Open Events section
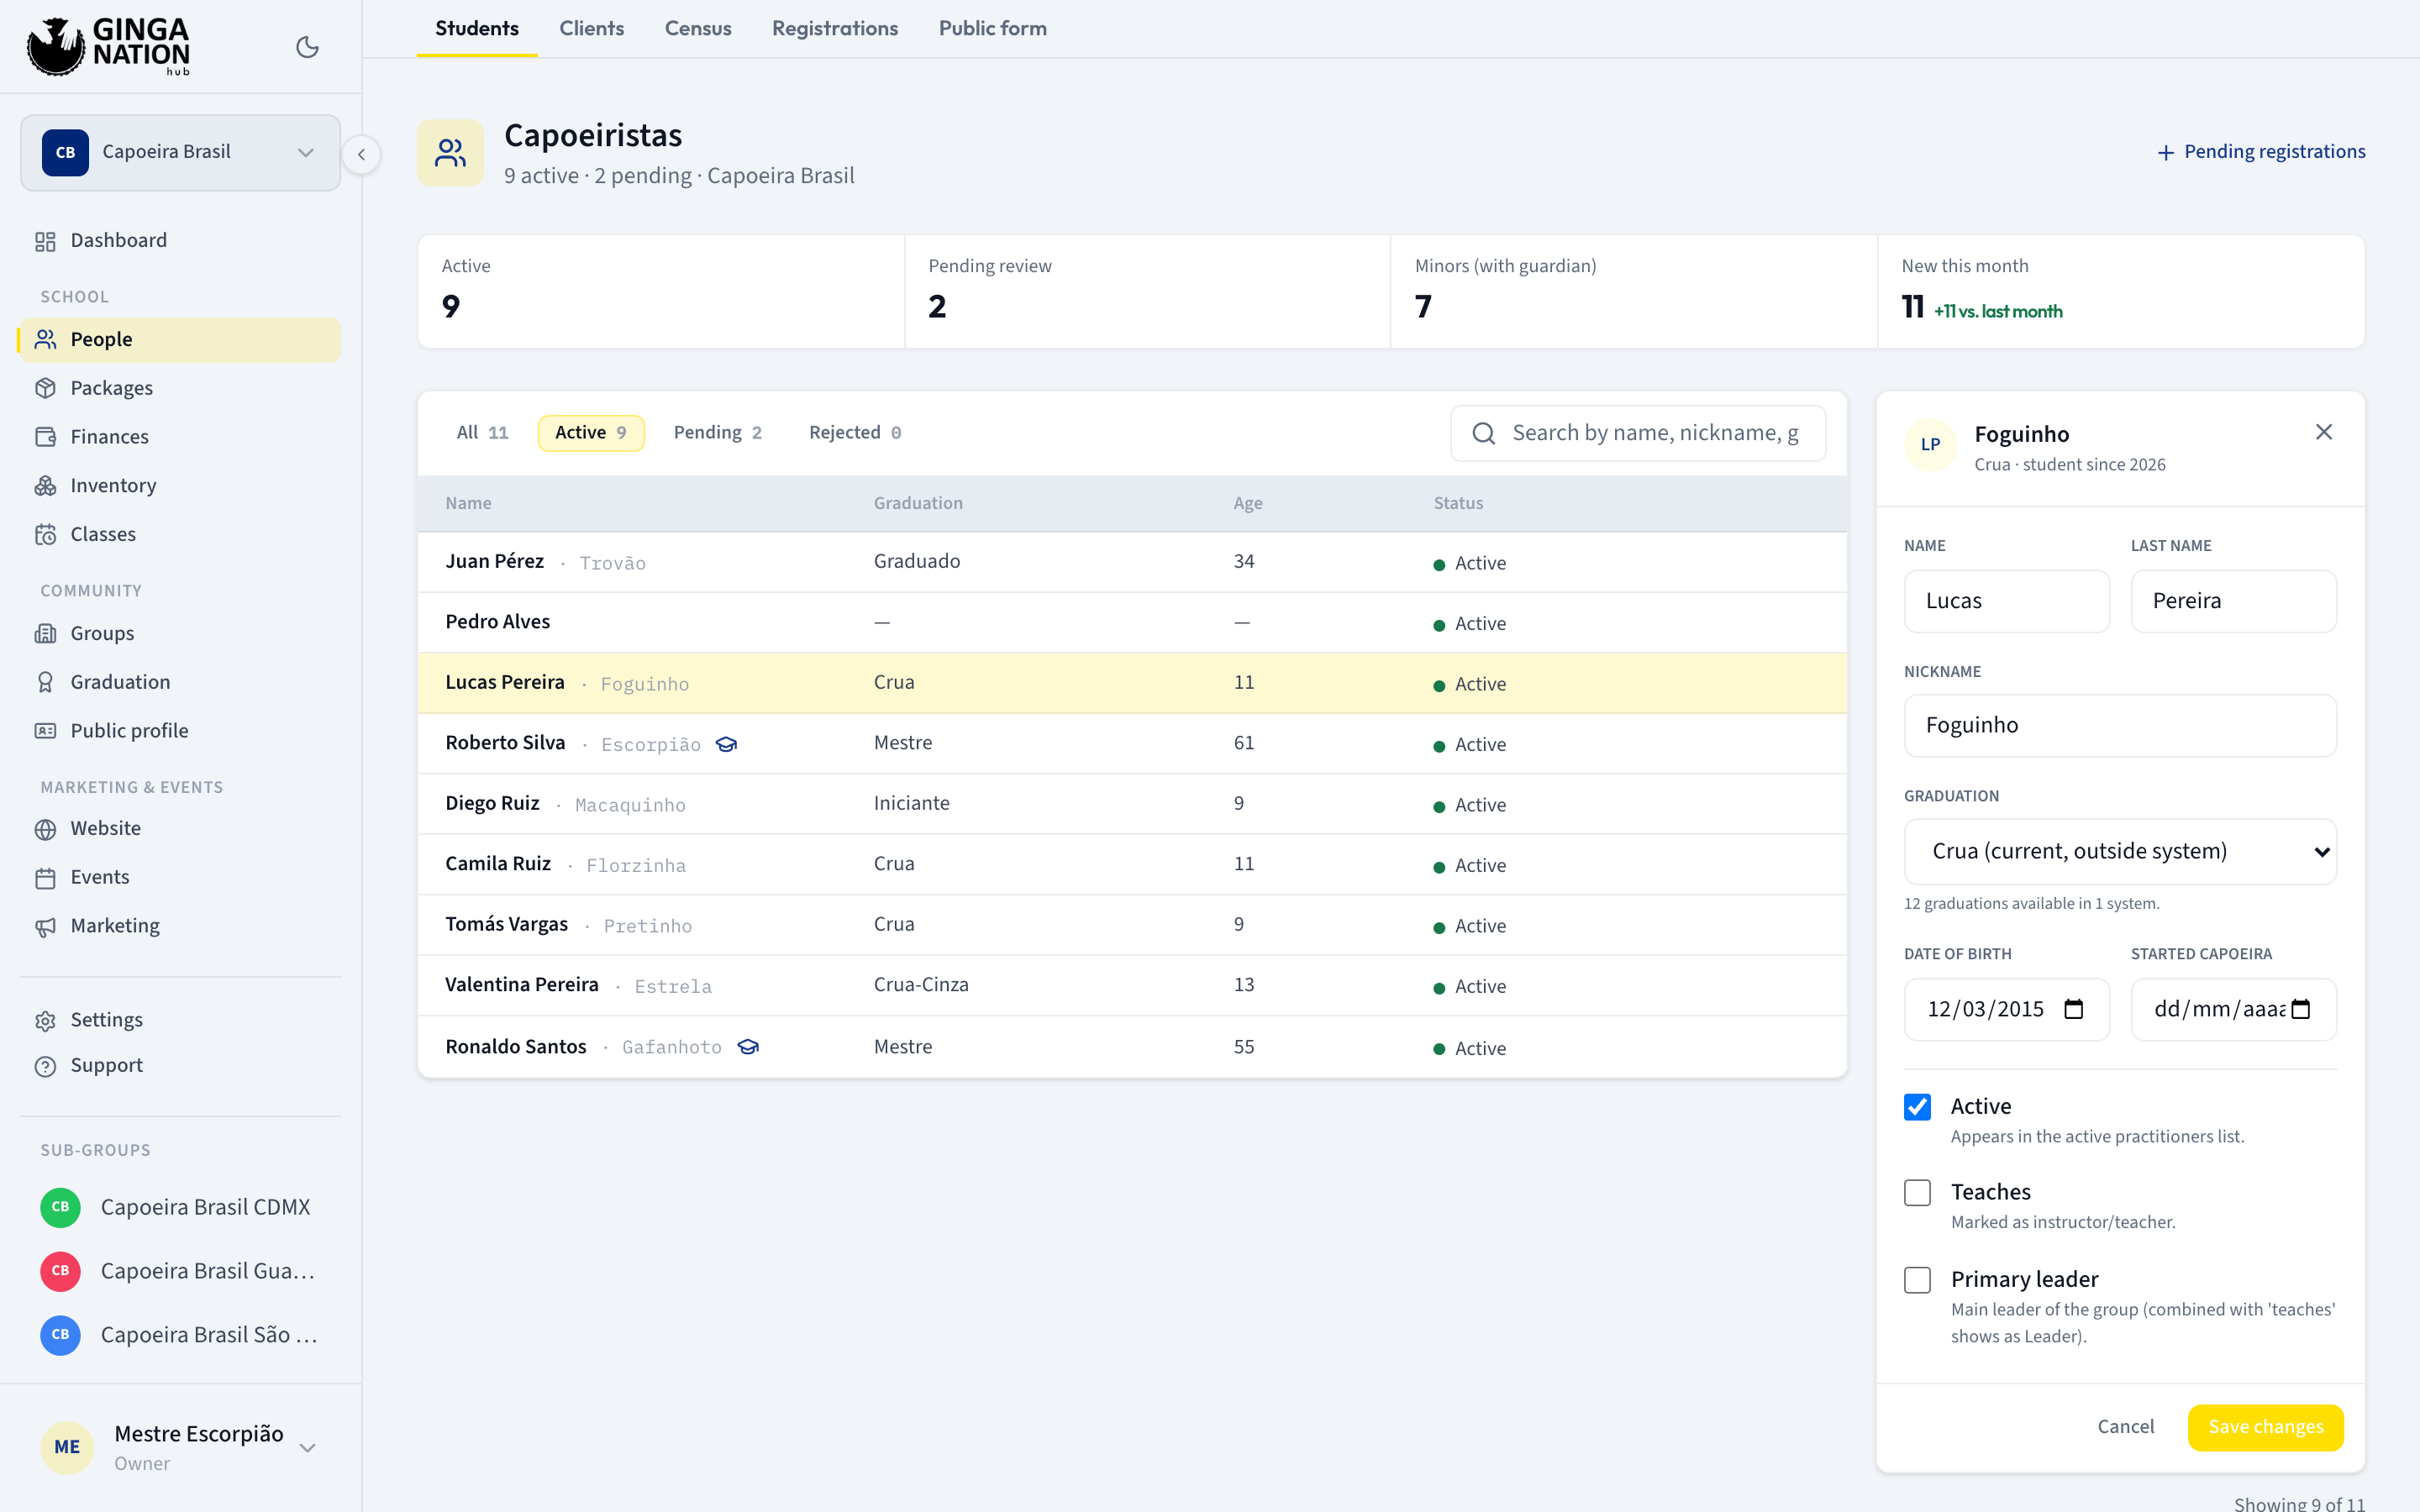 180,877
